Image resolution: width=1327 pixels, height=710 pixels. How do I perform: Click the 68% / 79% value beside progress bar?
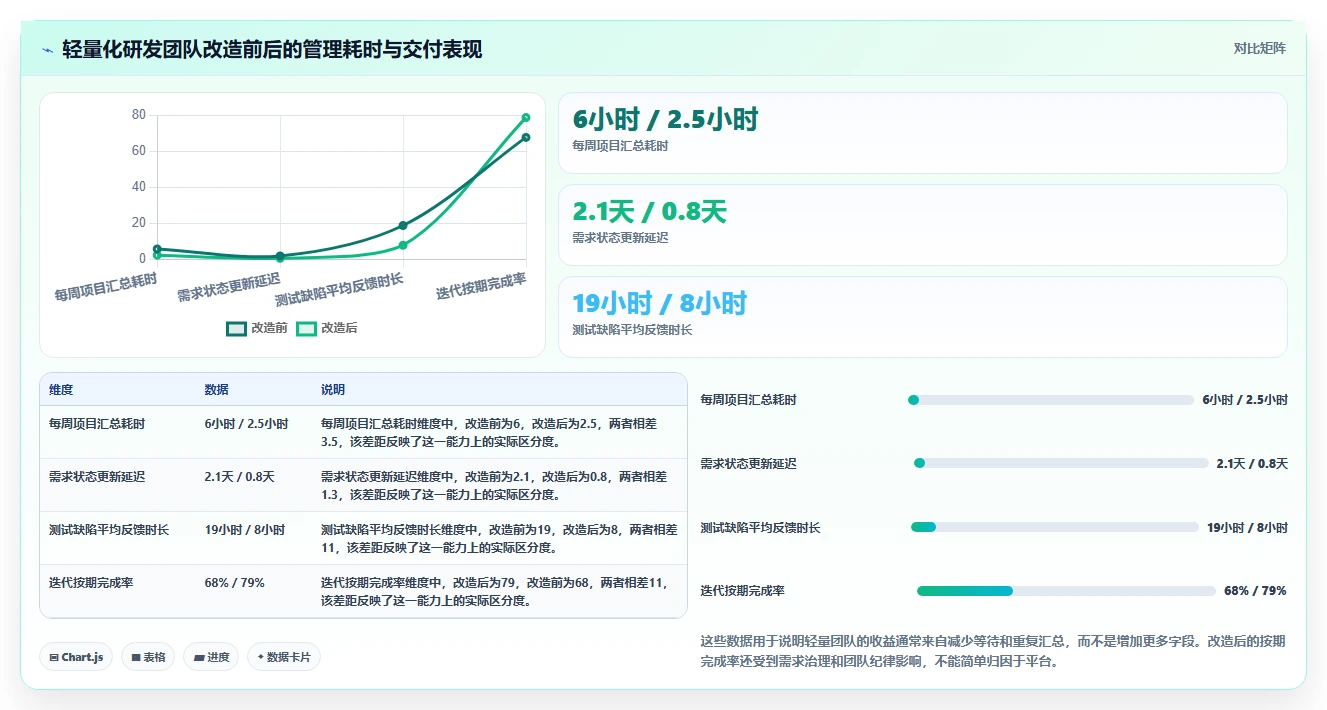(x=1255, y=591)
